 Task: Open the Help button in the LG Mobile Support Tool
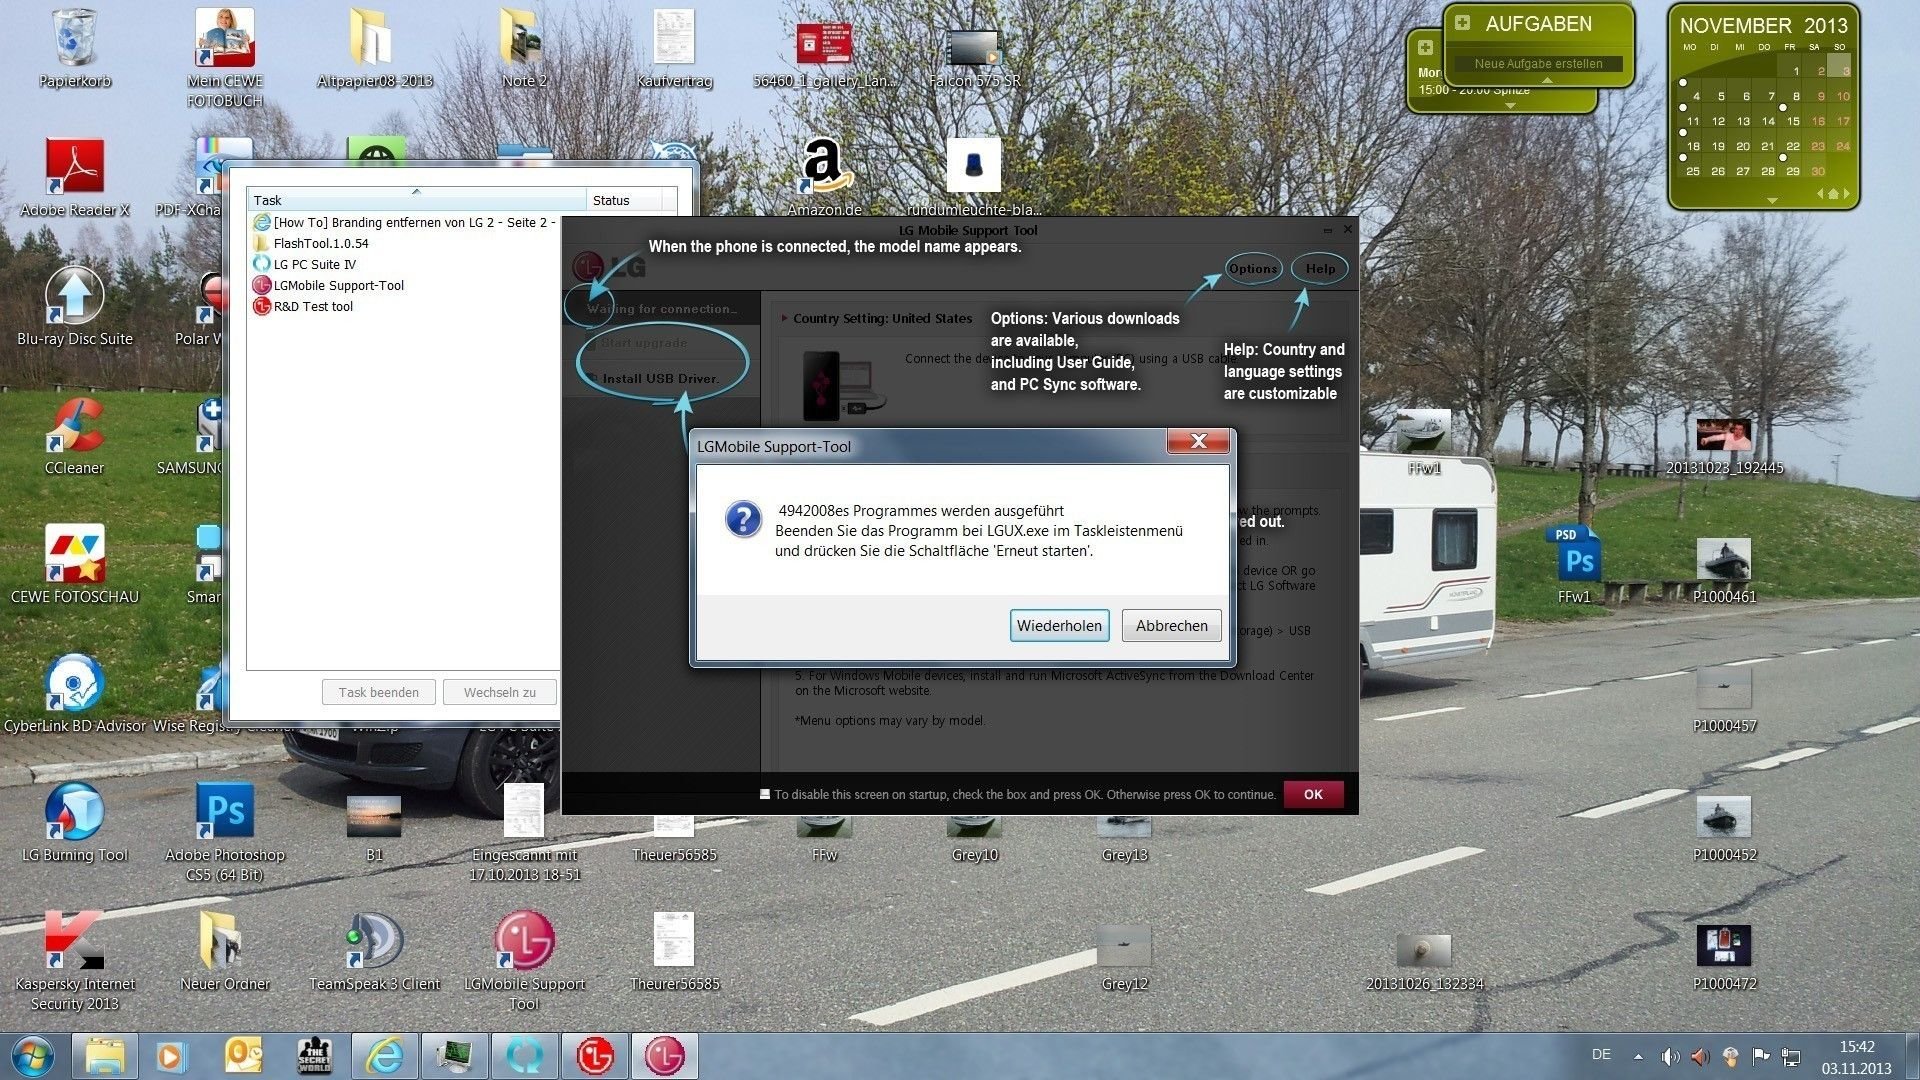[x=1320, y=268]
